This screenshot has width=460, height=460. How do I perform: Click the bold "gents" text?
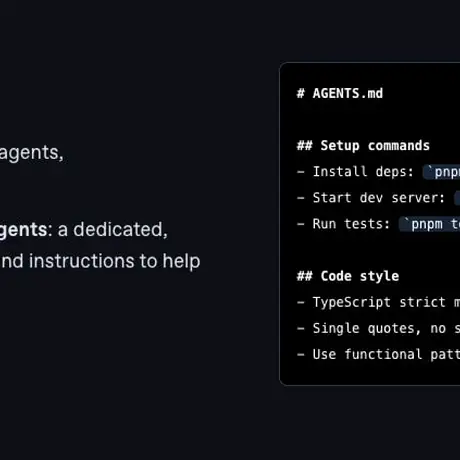tap(23, 231)
